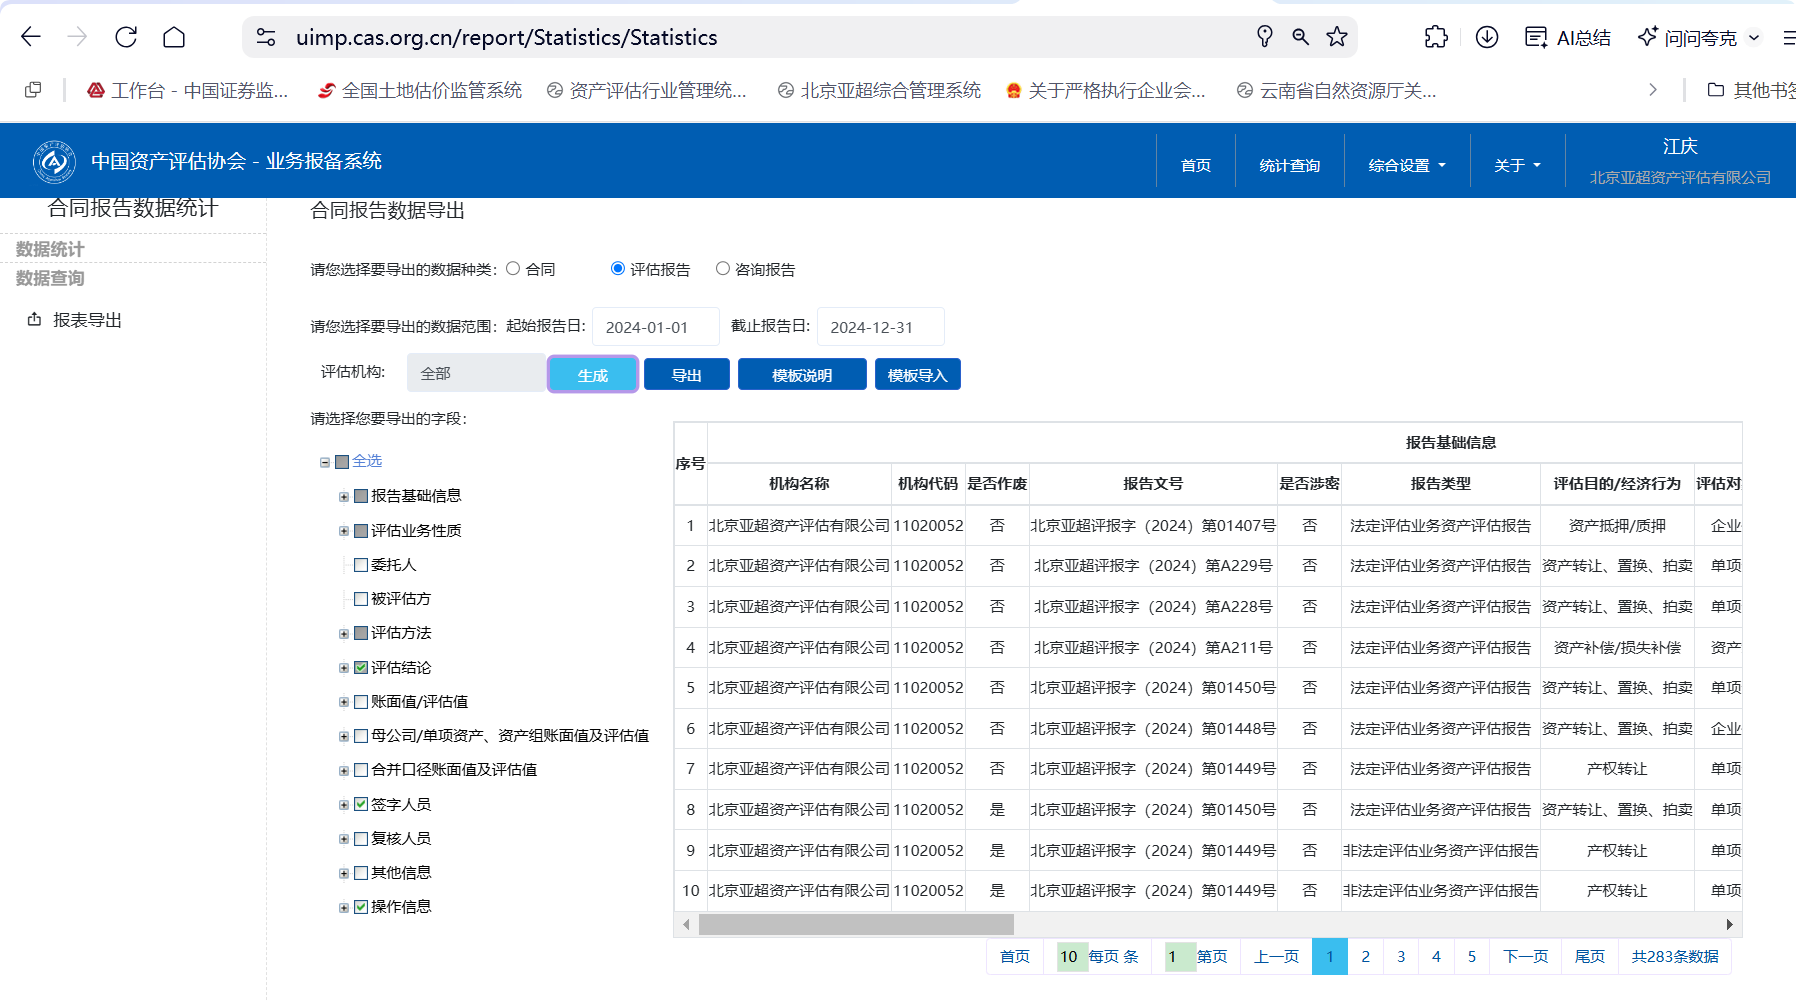Open 报表导出 in left sidebar

click(87, 320)
